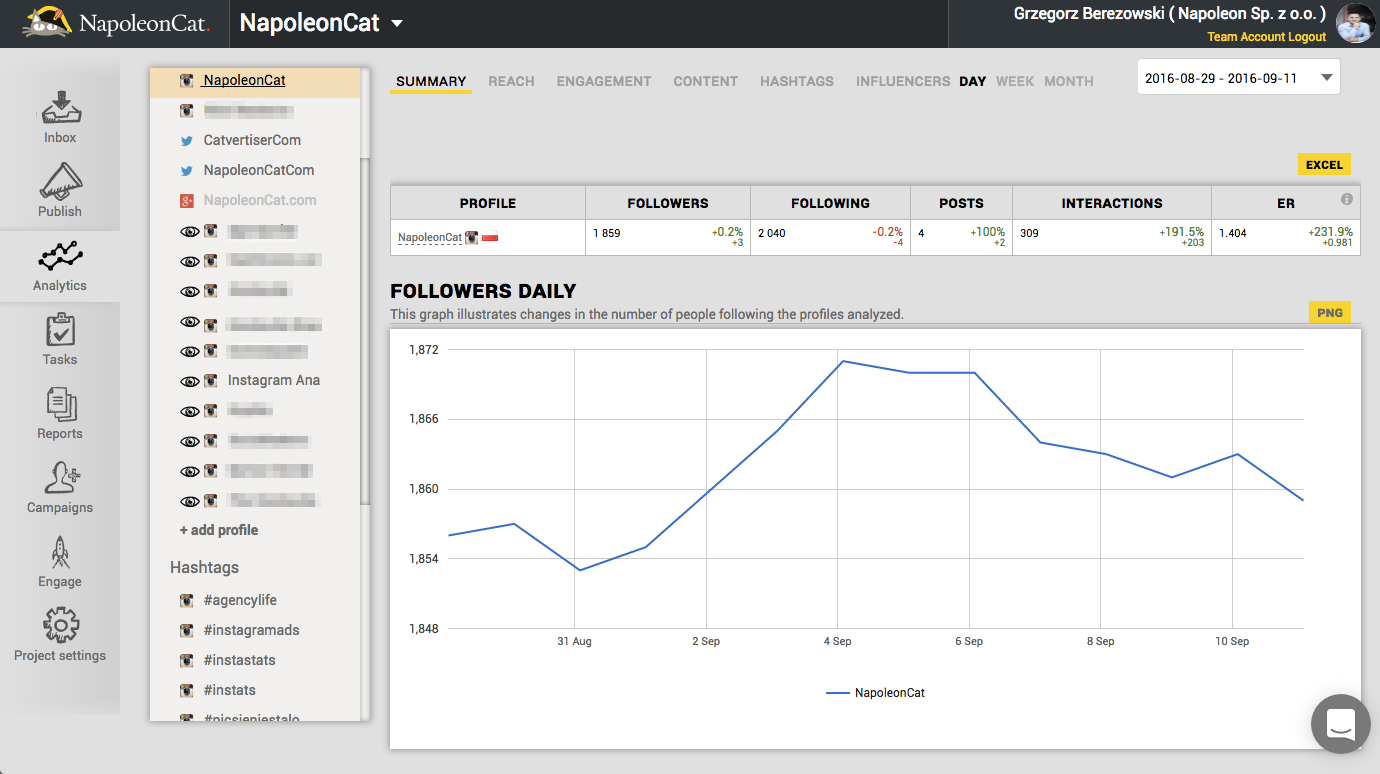This screenshot has height=774, width=1380.
Task: Select #instats hashtag
Action: point(229,691)
